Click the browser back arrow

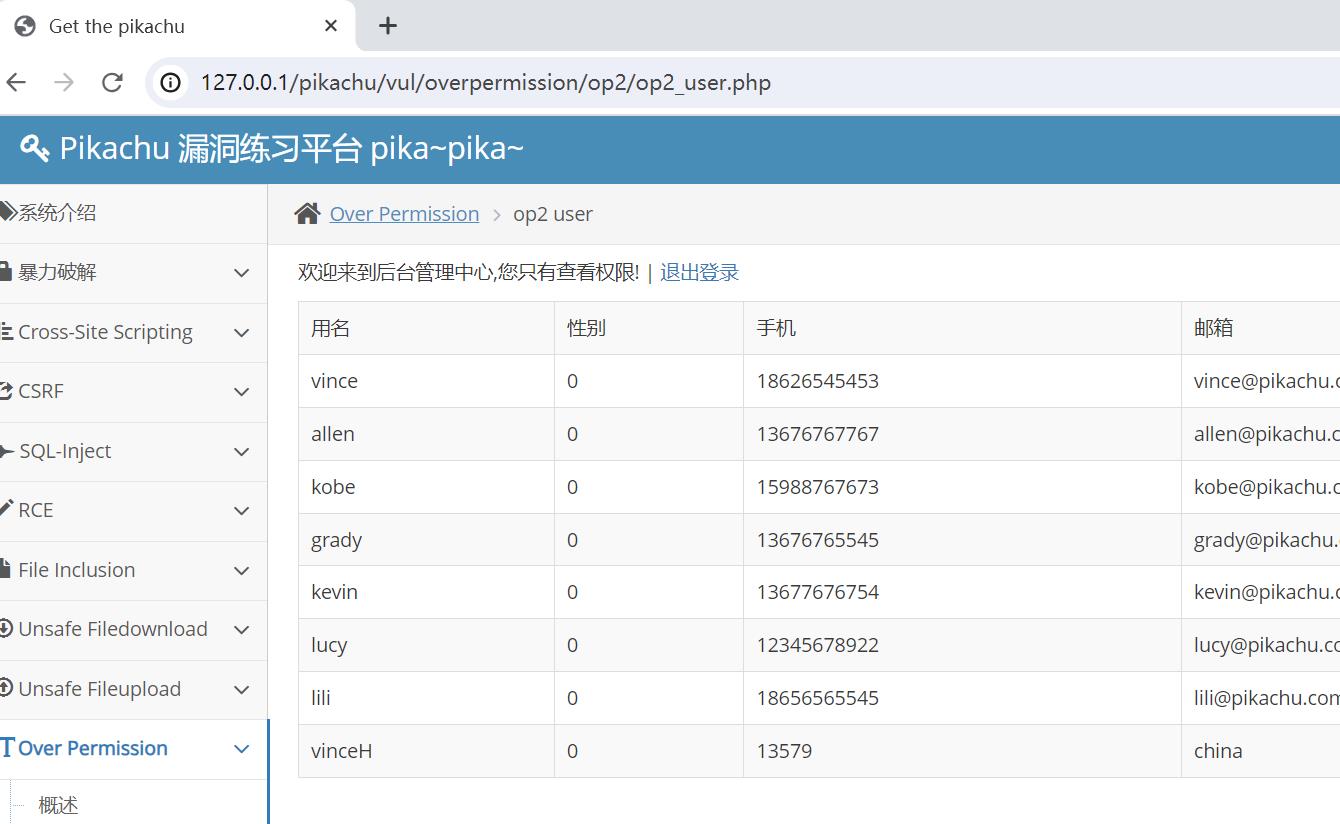16,82
